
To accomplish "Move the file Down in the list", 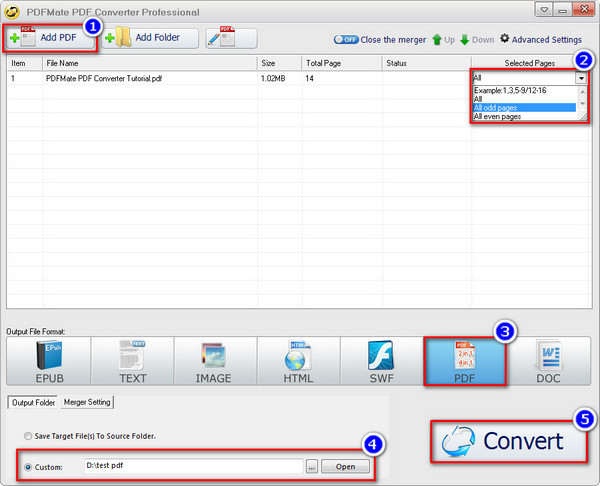I will [x=477, y=39].
